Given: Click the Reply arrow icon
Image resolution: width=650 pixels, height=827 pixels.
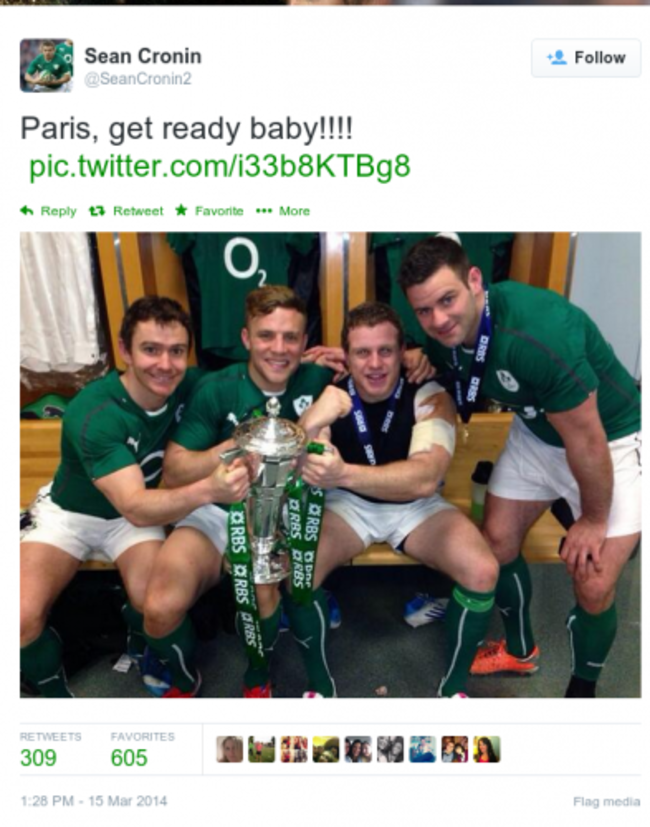Looking at the screenshot, I should coord(27,211).
